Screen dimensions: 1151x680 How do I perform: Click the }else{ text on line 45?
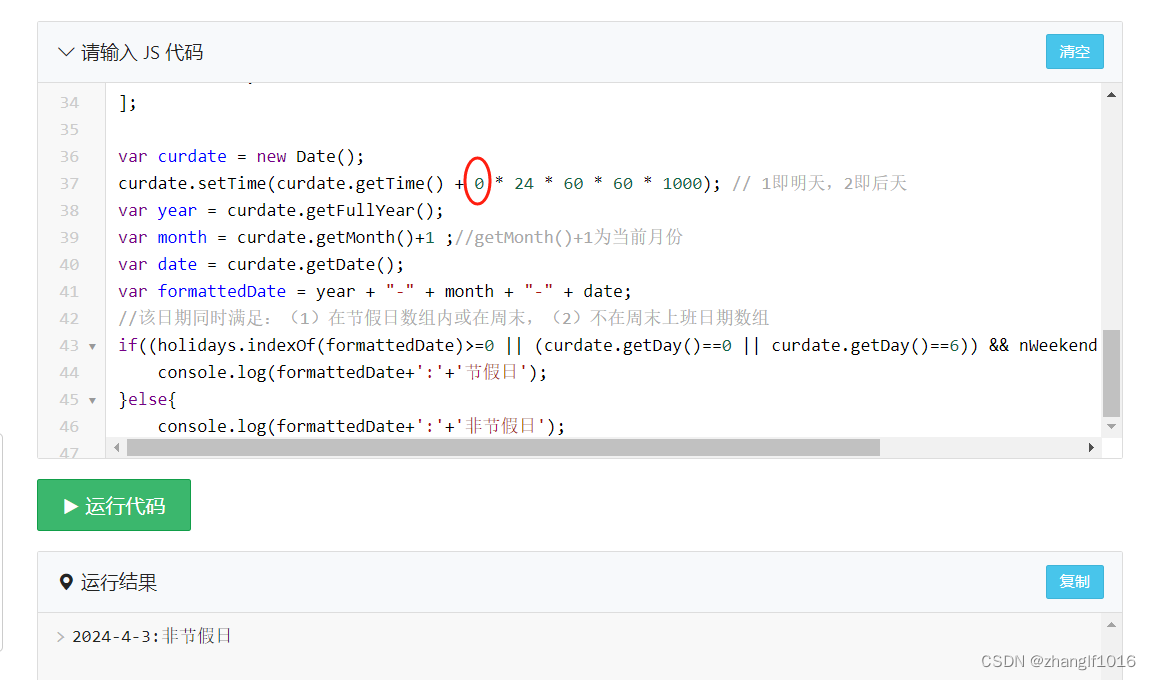point(148,399)
